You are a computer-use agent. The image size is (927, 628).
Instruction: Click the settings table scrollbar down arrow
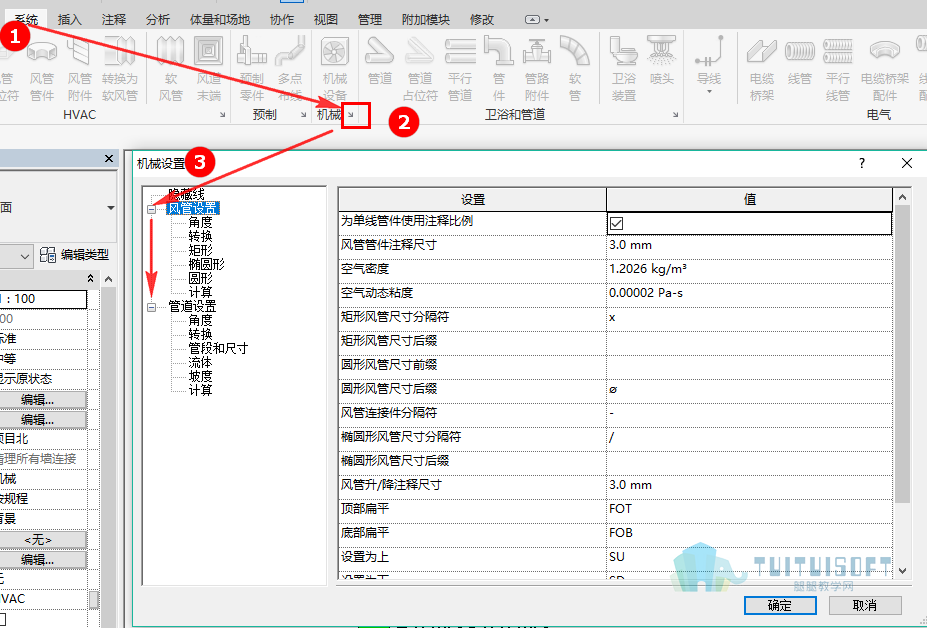pyautogui.click(x=902, y=571)
